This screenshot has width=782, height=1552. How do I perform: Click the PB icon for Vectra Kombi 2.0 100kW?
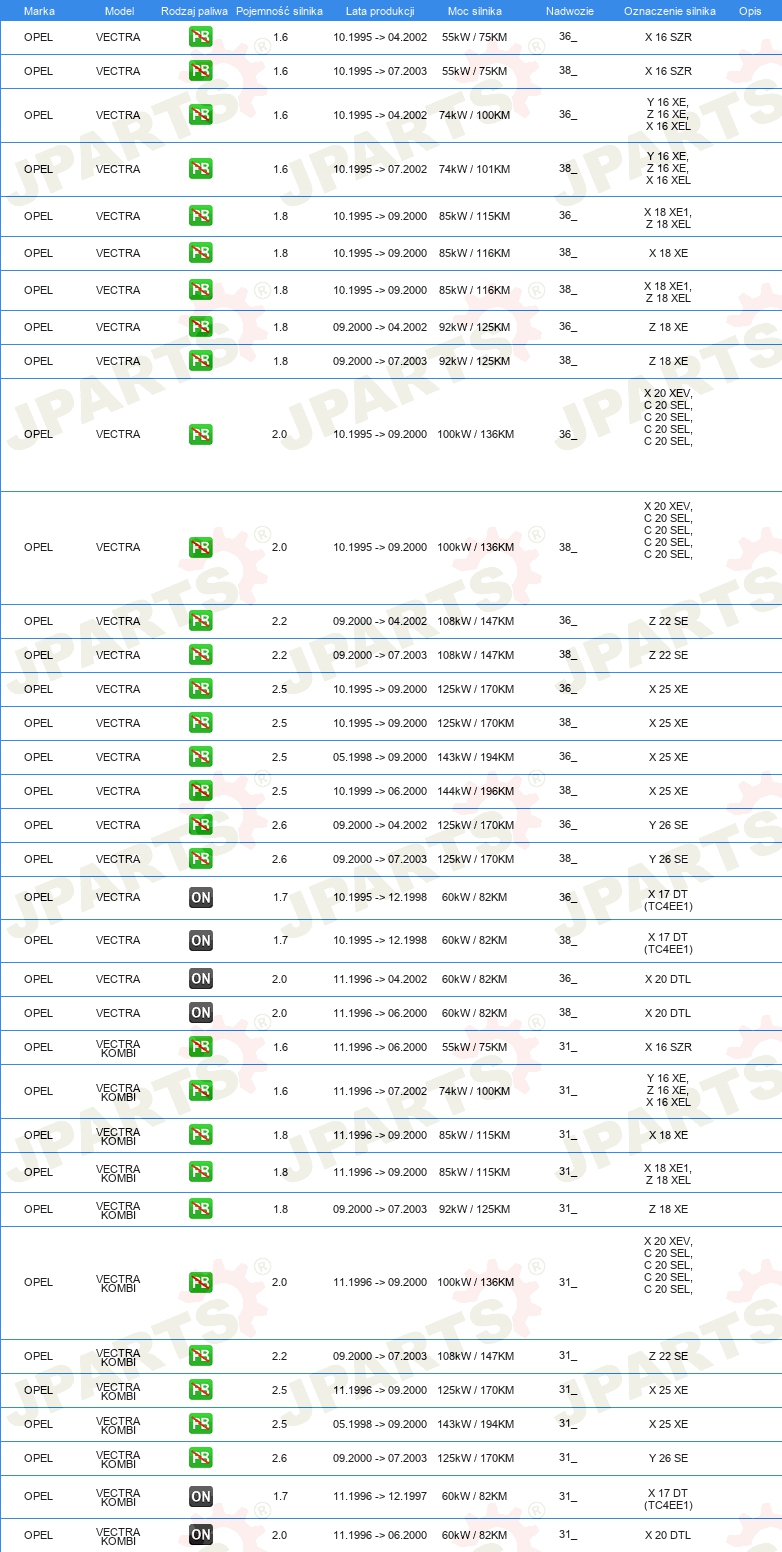201,1283
